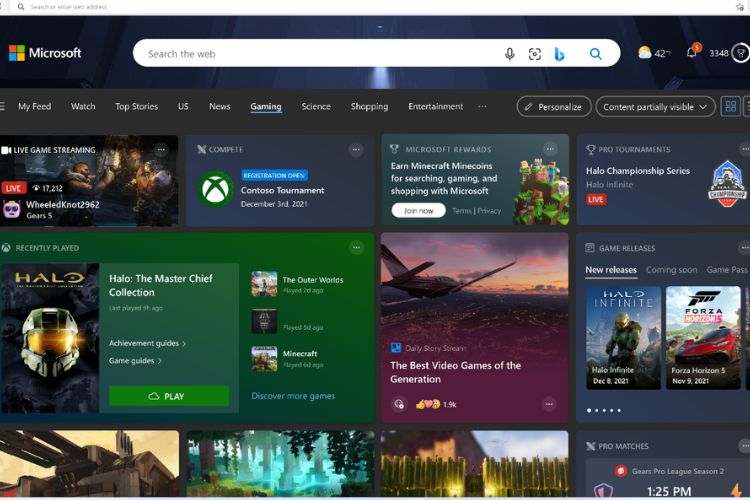The image size is (750, 500).
Task: Click the browser address bar
Action: [373, 7]
